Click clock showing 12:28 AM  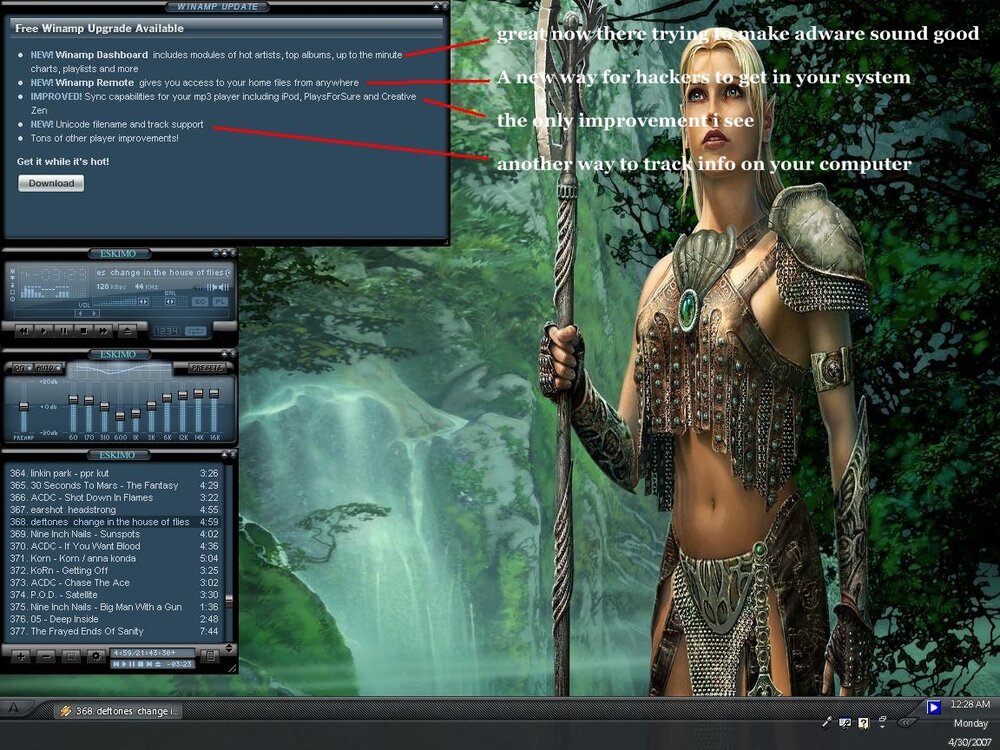coord(970,704)
